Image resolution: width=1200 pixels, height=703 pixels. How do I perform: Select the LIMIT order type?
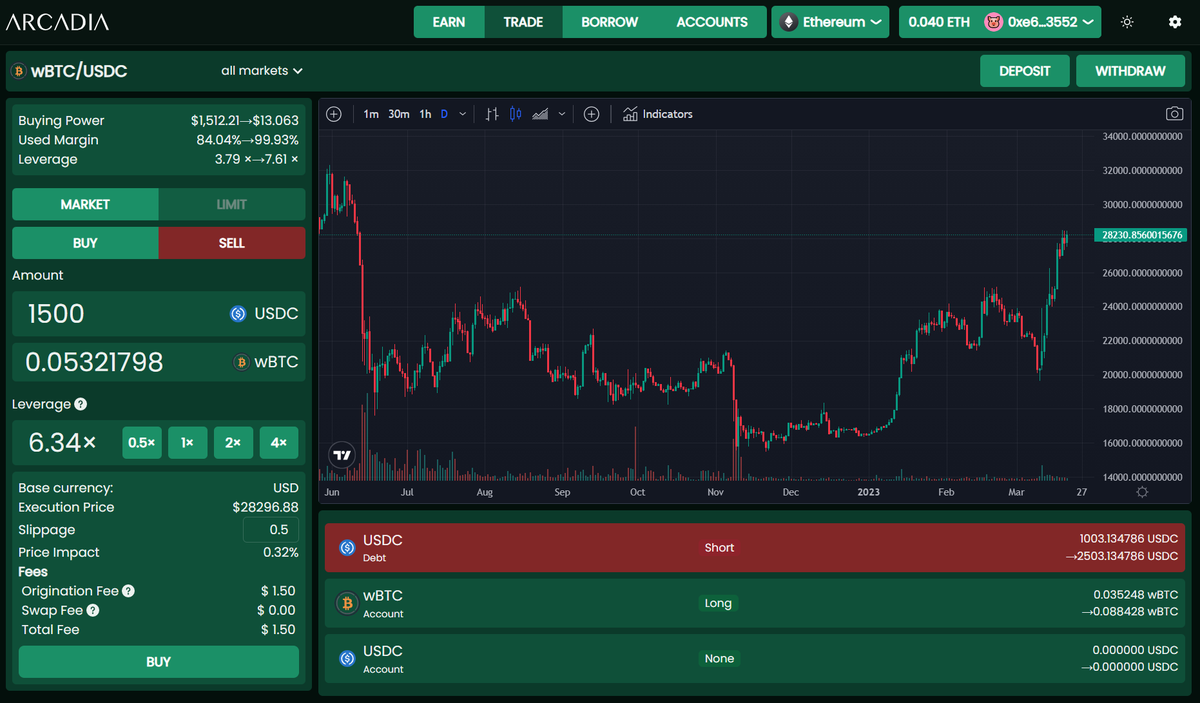[232, 204]
